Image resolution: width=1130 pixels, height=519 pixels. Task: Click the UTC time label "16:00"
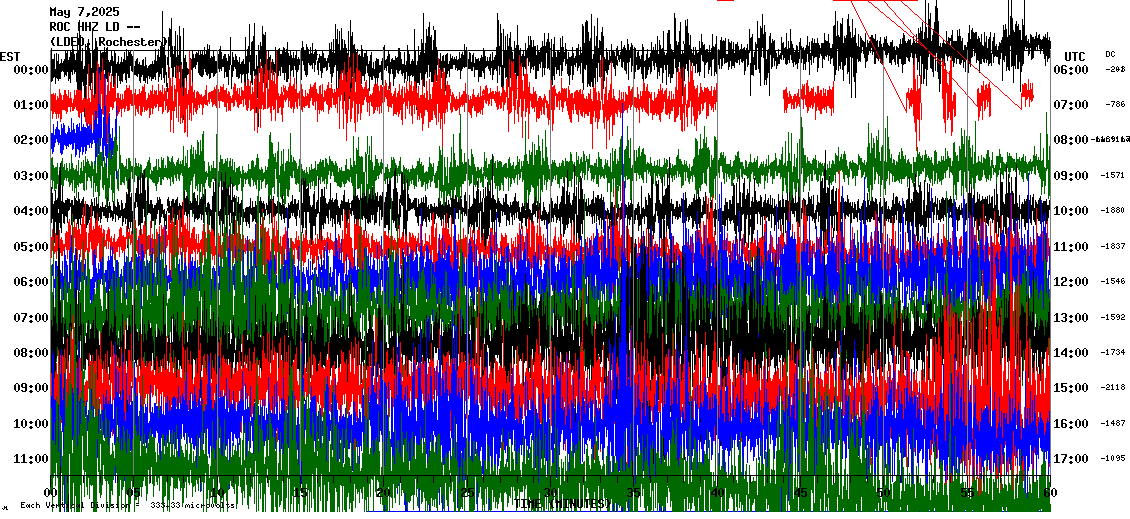[x=1071, y=424]
